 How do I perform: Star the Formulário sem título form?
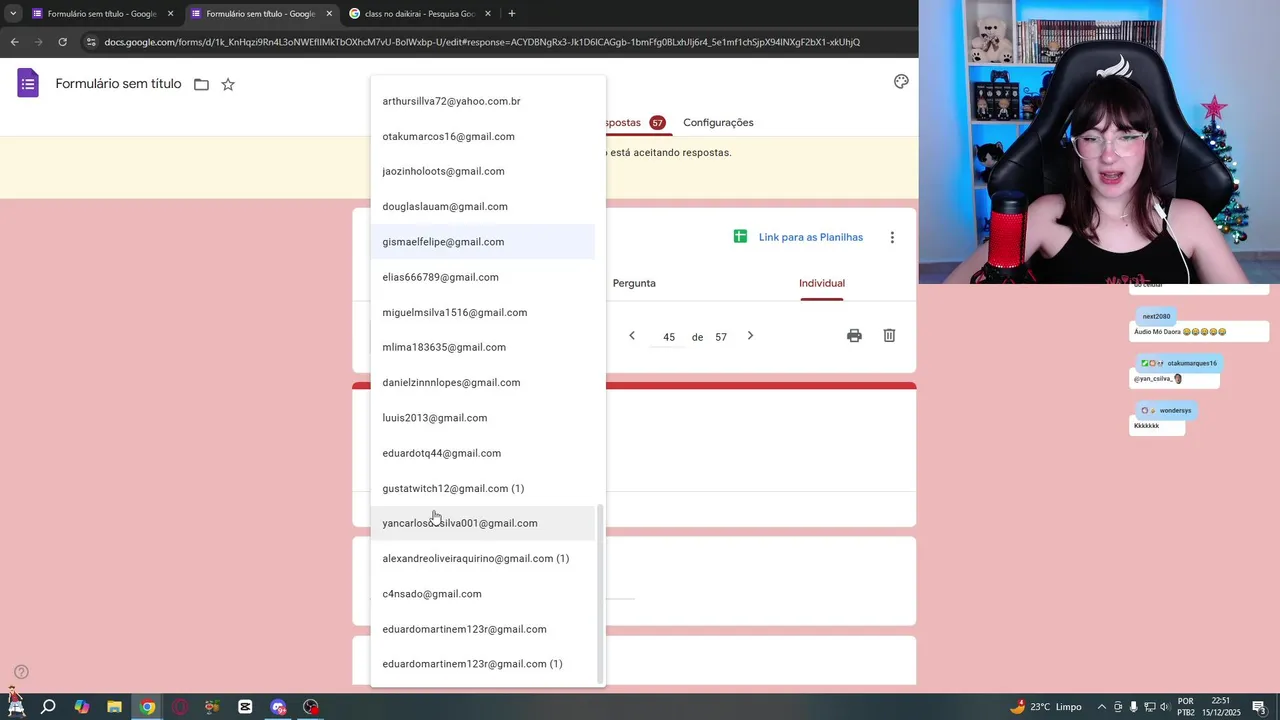[228, 85]
